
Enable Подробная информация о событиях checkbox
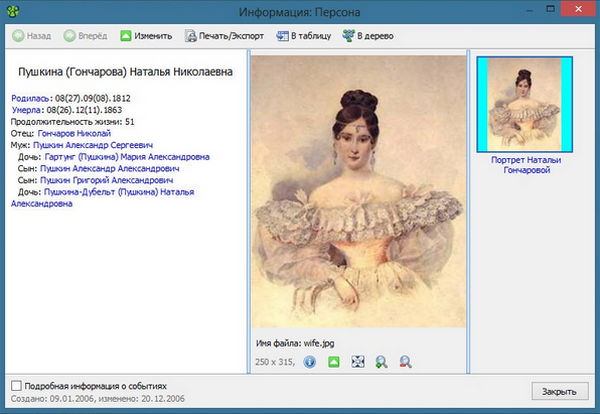pos(16,385)
